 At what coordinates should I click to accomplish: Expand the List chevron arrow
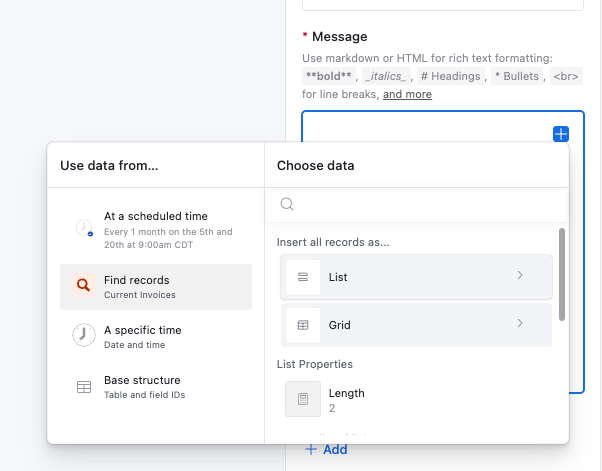pos(520,275)
